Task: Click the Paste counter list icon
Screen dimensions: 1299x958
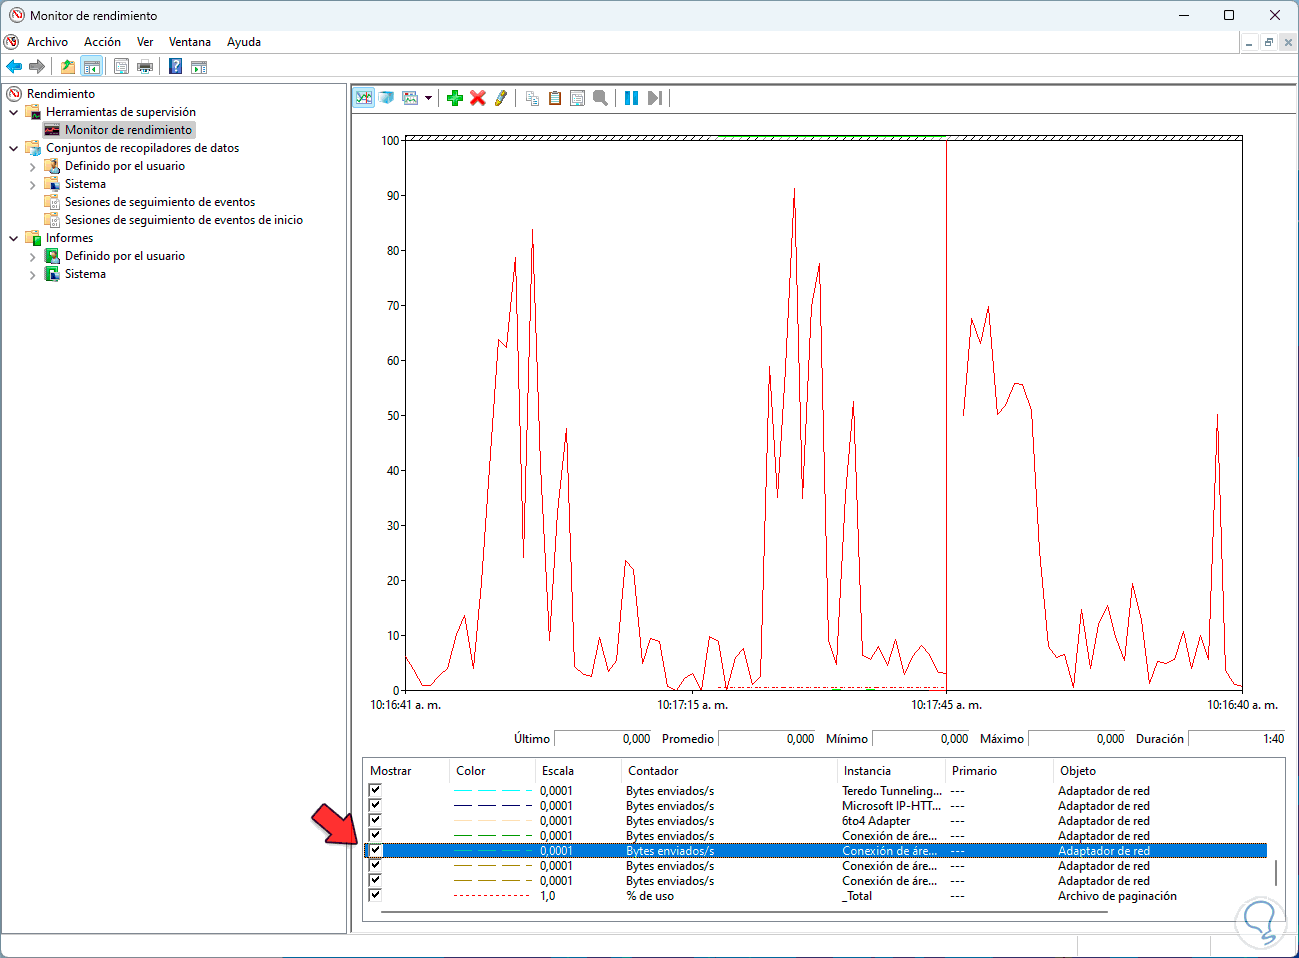Action: [x=555, y=98]
